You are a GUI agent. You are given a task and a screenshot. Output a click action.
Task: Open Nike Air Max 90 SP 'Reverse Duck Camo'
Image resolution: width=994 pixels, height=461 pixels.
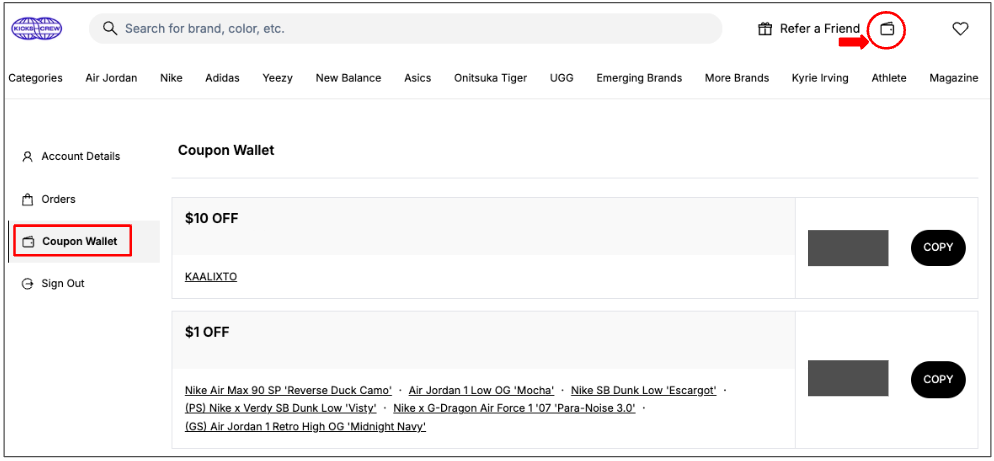point(288,391)
